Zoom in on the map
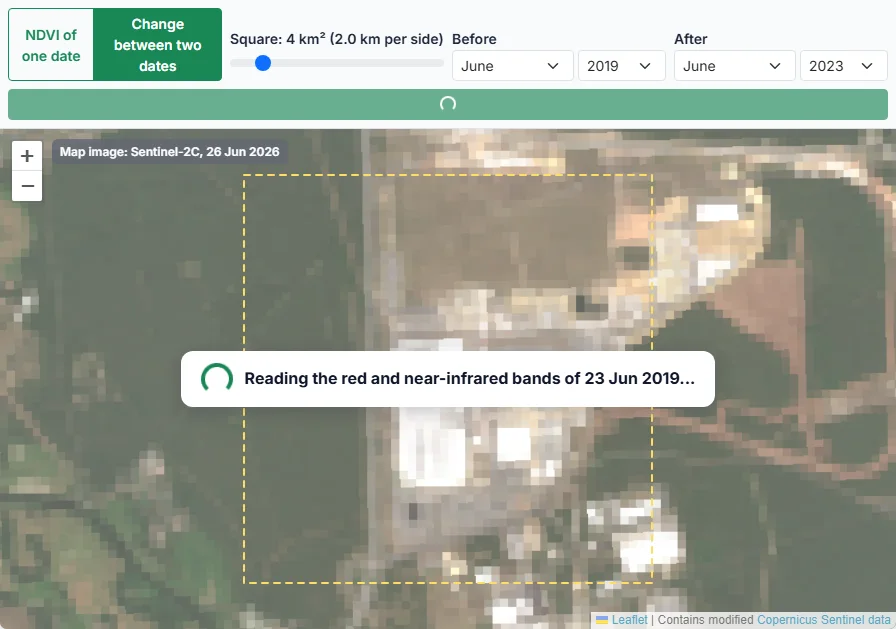896x629 pixels. [x=27, y=156]
